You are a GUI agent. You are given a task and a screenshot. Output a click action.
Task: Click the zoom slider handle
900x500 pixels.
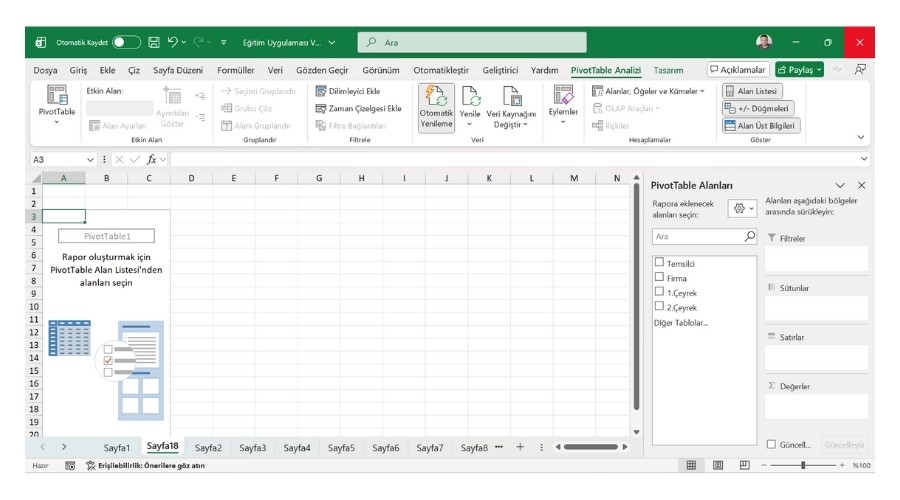(803, 465)
